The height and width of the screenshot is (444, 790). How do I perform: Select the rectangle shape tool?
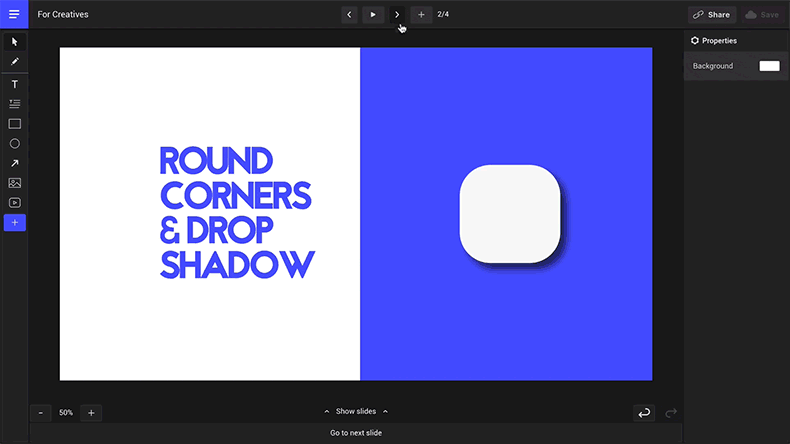pos(14,124)
